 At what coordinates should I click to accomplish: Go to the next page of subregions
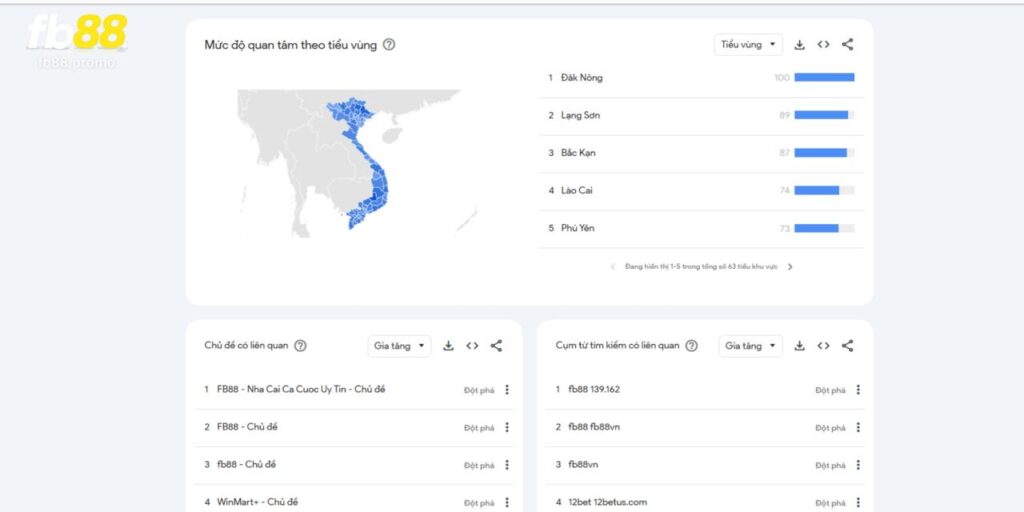(790, 267)
